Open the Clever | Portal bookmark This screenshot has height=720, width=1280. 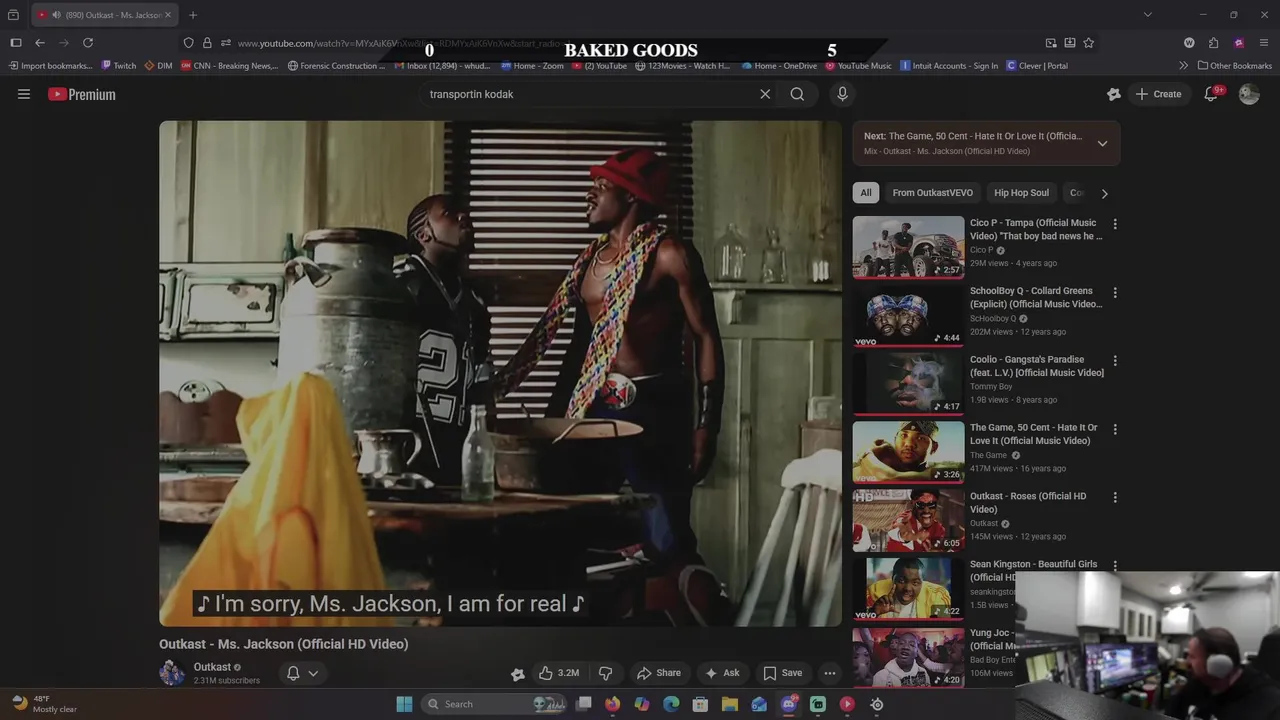pos(1037,66)
